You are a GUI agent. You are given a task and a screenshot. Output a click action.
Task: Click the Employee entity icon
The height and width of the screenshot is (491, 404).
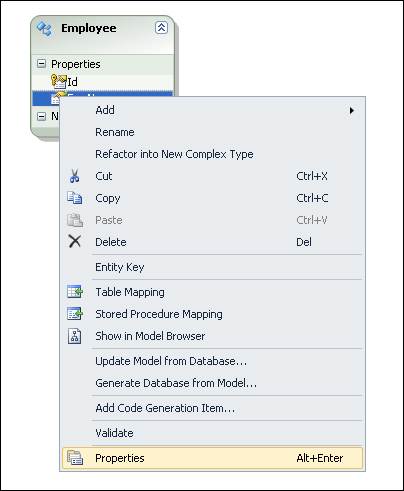[45, 29]
